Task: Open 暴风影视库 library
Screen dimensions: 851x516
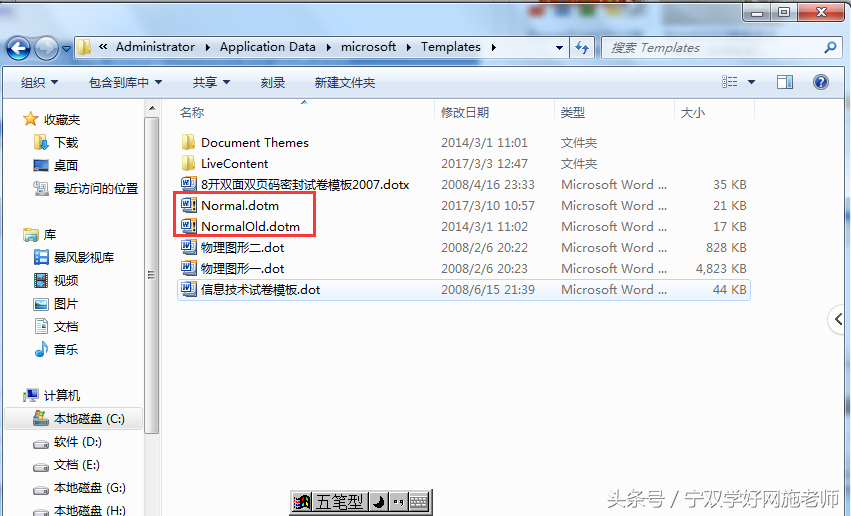Action: point(84,257)
